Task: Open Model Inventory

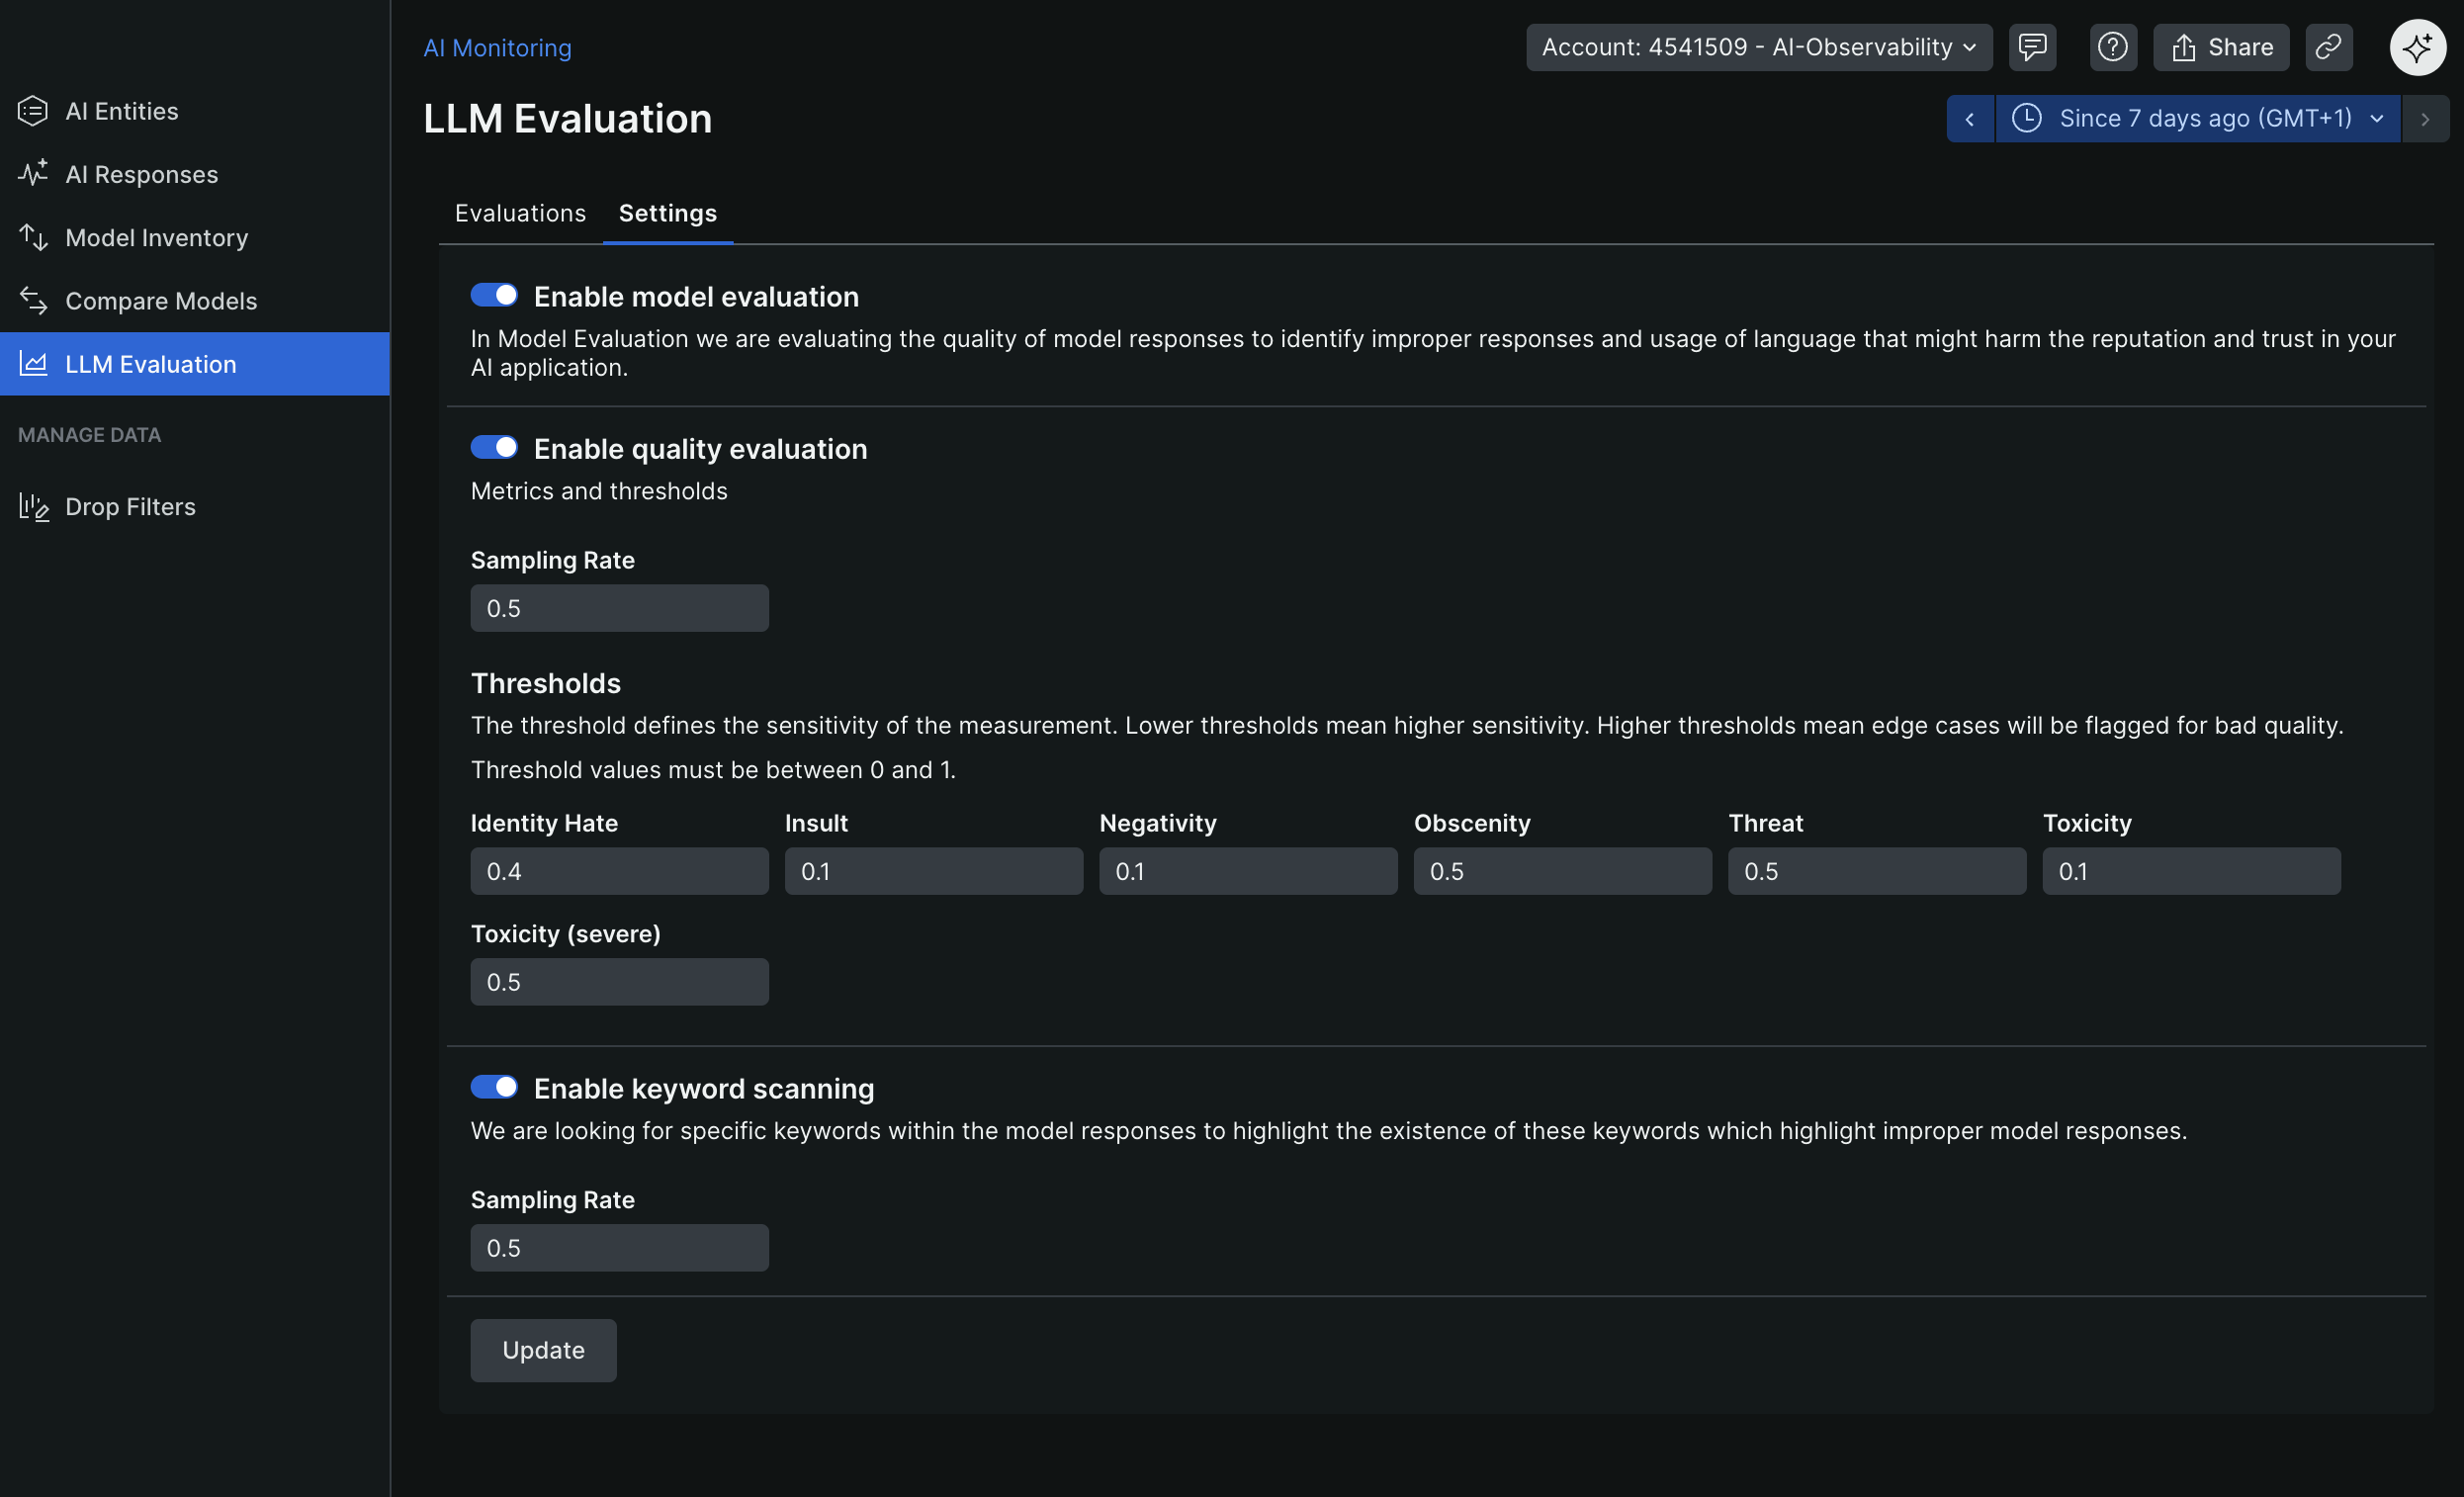Action: pos(156,237)
